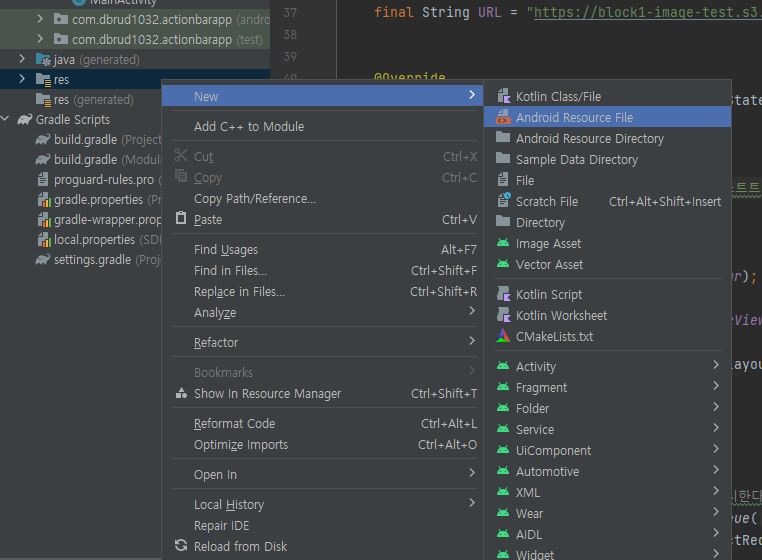Open the AIDL submenu
This screenshot has height=560, width=762.
[607, 534]
